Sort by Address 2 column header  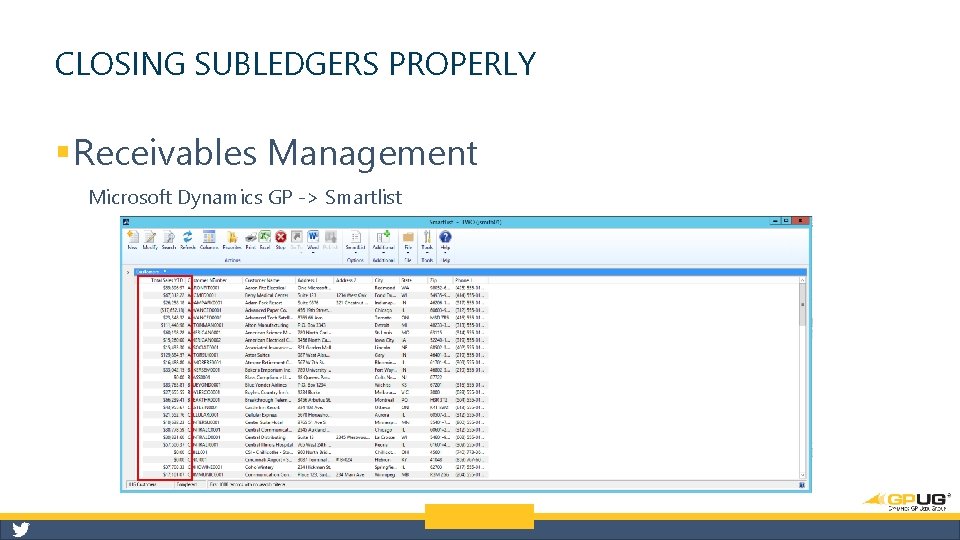pos(353,280)
